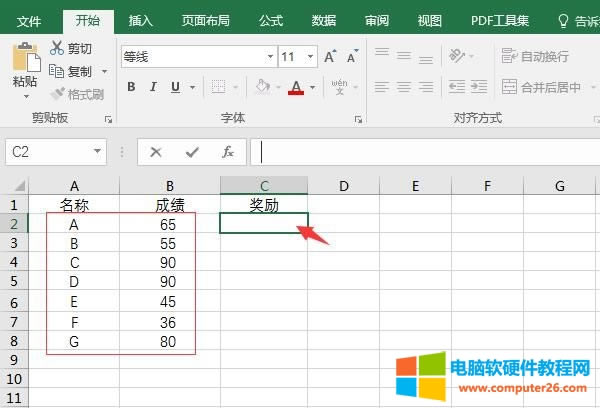
Task: Toggle bold formatting
Action: point(131,88)
